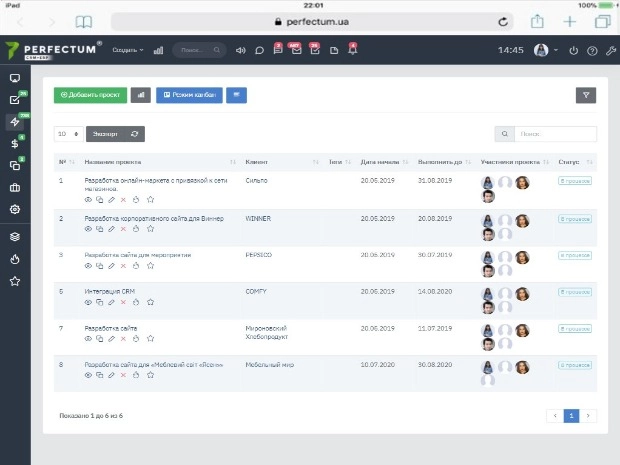Delete the Интеграция CRM project with red X

pos(124,302)
